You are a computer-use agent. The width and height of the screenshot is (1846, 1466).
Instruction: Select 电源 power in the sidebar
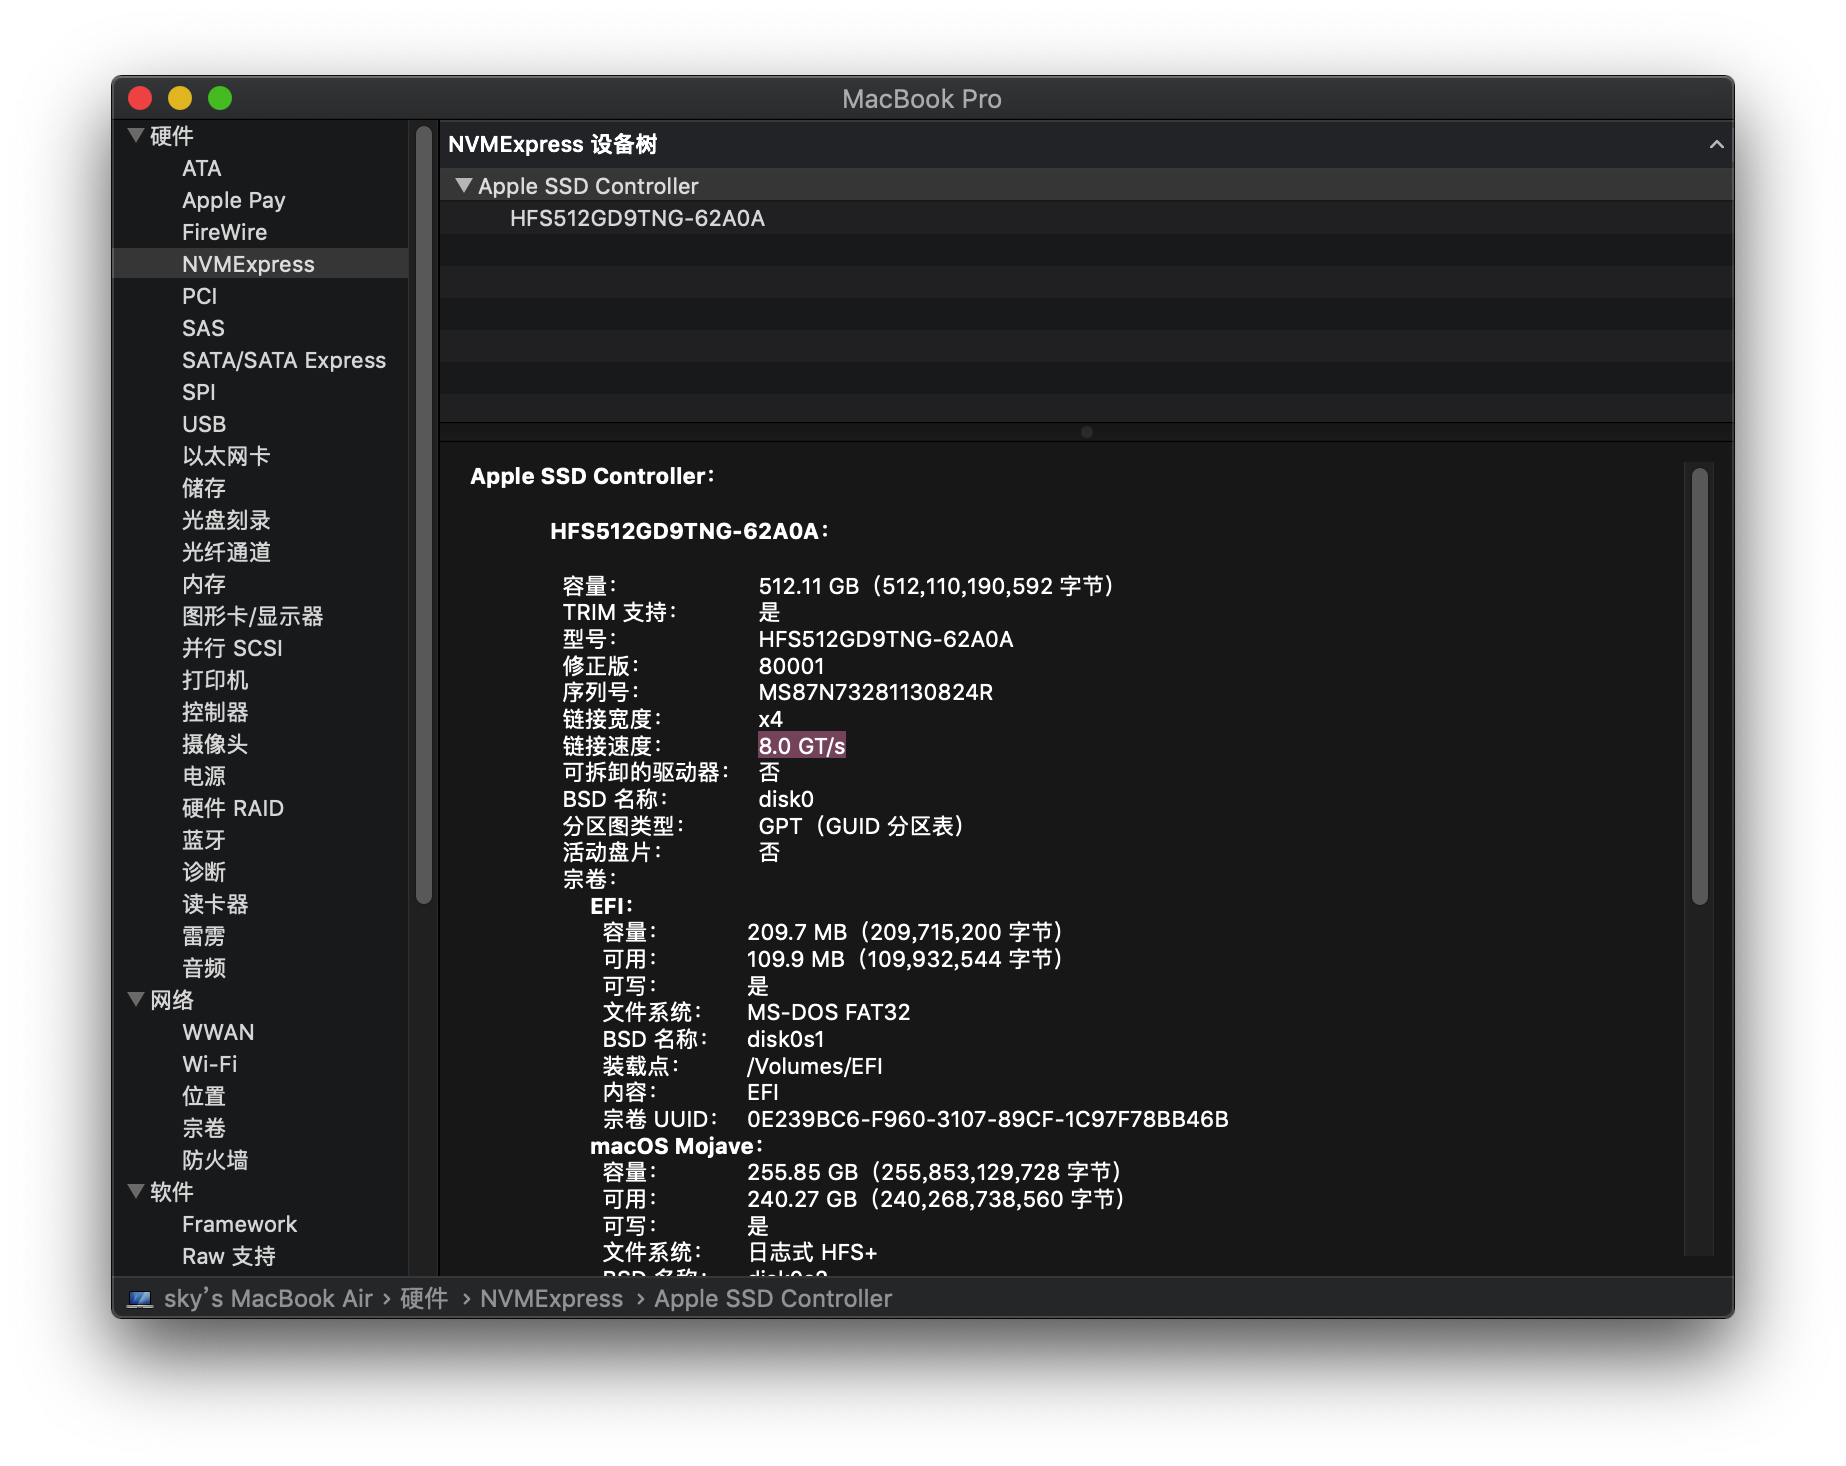tap(204, 776)
